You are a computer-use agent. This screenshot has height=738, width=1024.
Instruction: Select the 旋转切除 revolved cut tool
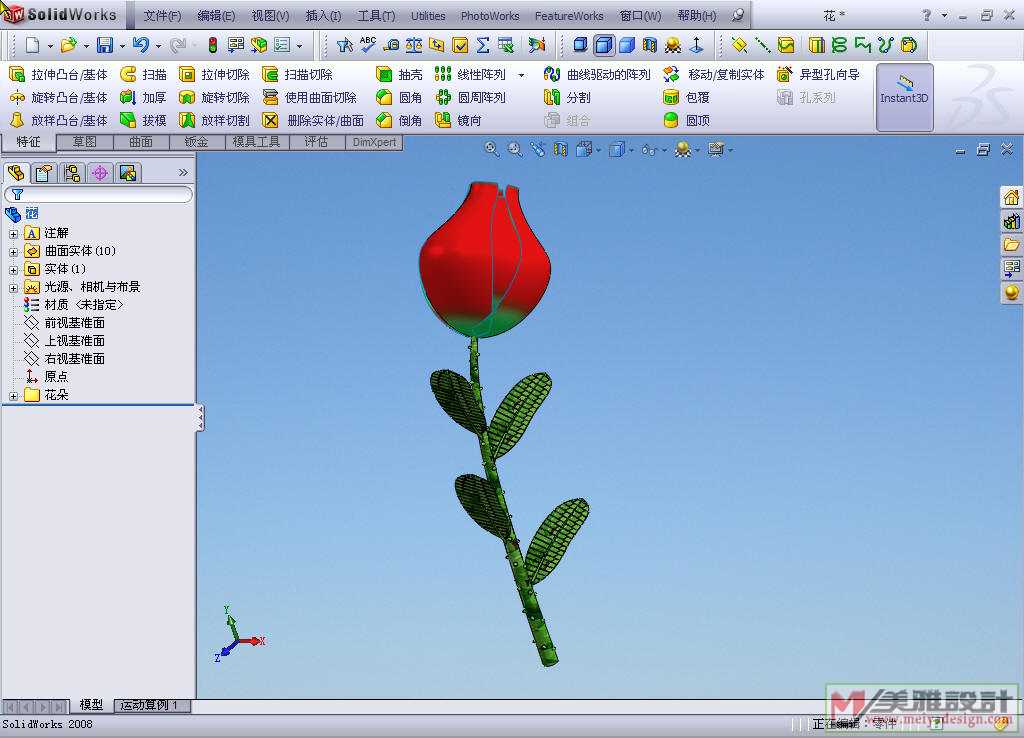[214, 97]
